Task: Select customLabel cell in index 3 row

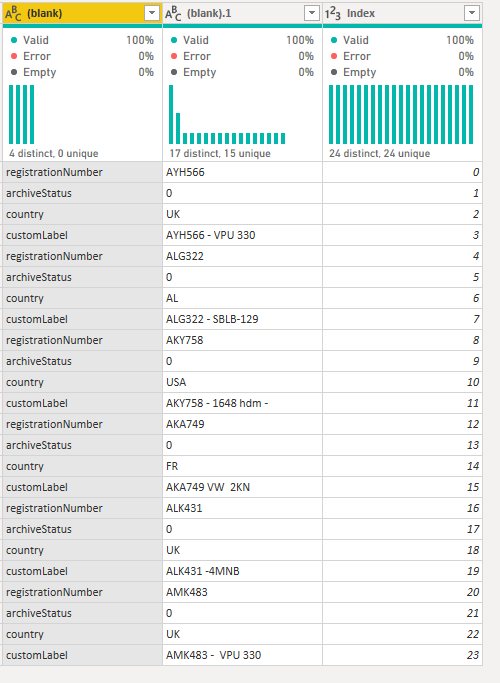Action: tap(82, 235)
